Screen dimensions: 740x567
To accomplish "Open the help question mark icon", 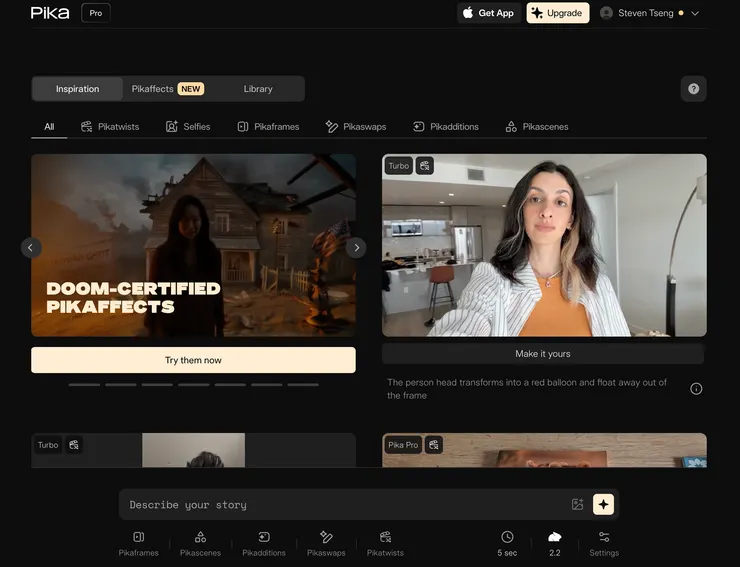I will [x=693, y=89].
